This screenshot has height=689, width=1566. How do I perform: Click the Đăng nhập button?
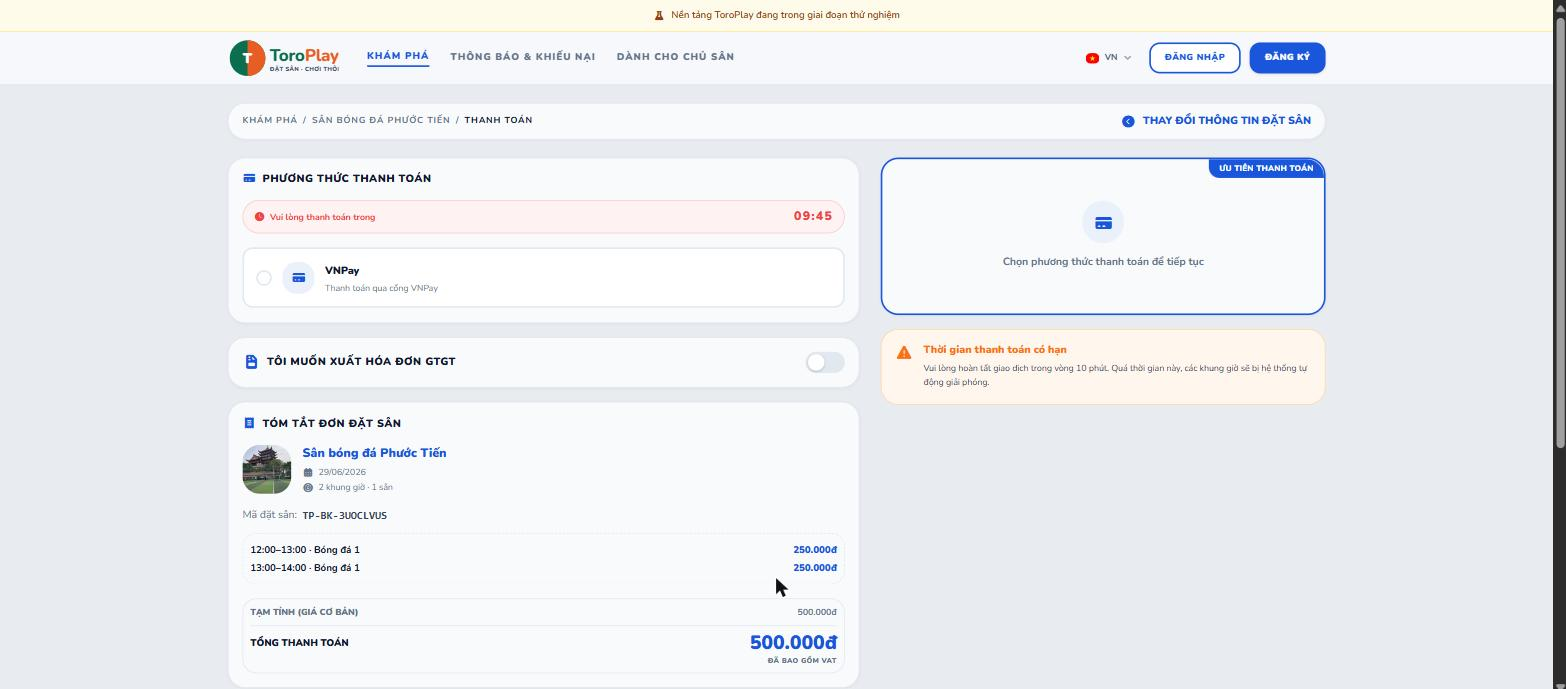tap(1194, 58)
